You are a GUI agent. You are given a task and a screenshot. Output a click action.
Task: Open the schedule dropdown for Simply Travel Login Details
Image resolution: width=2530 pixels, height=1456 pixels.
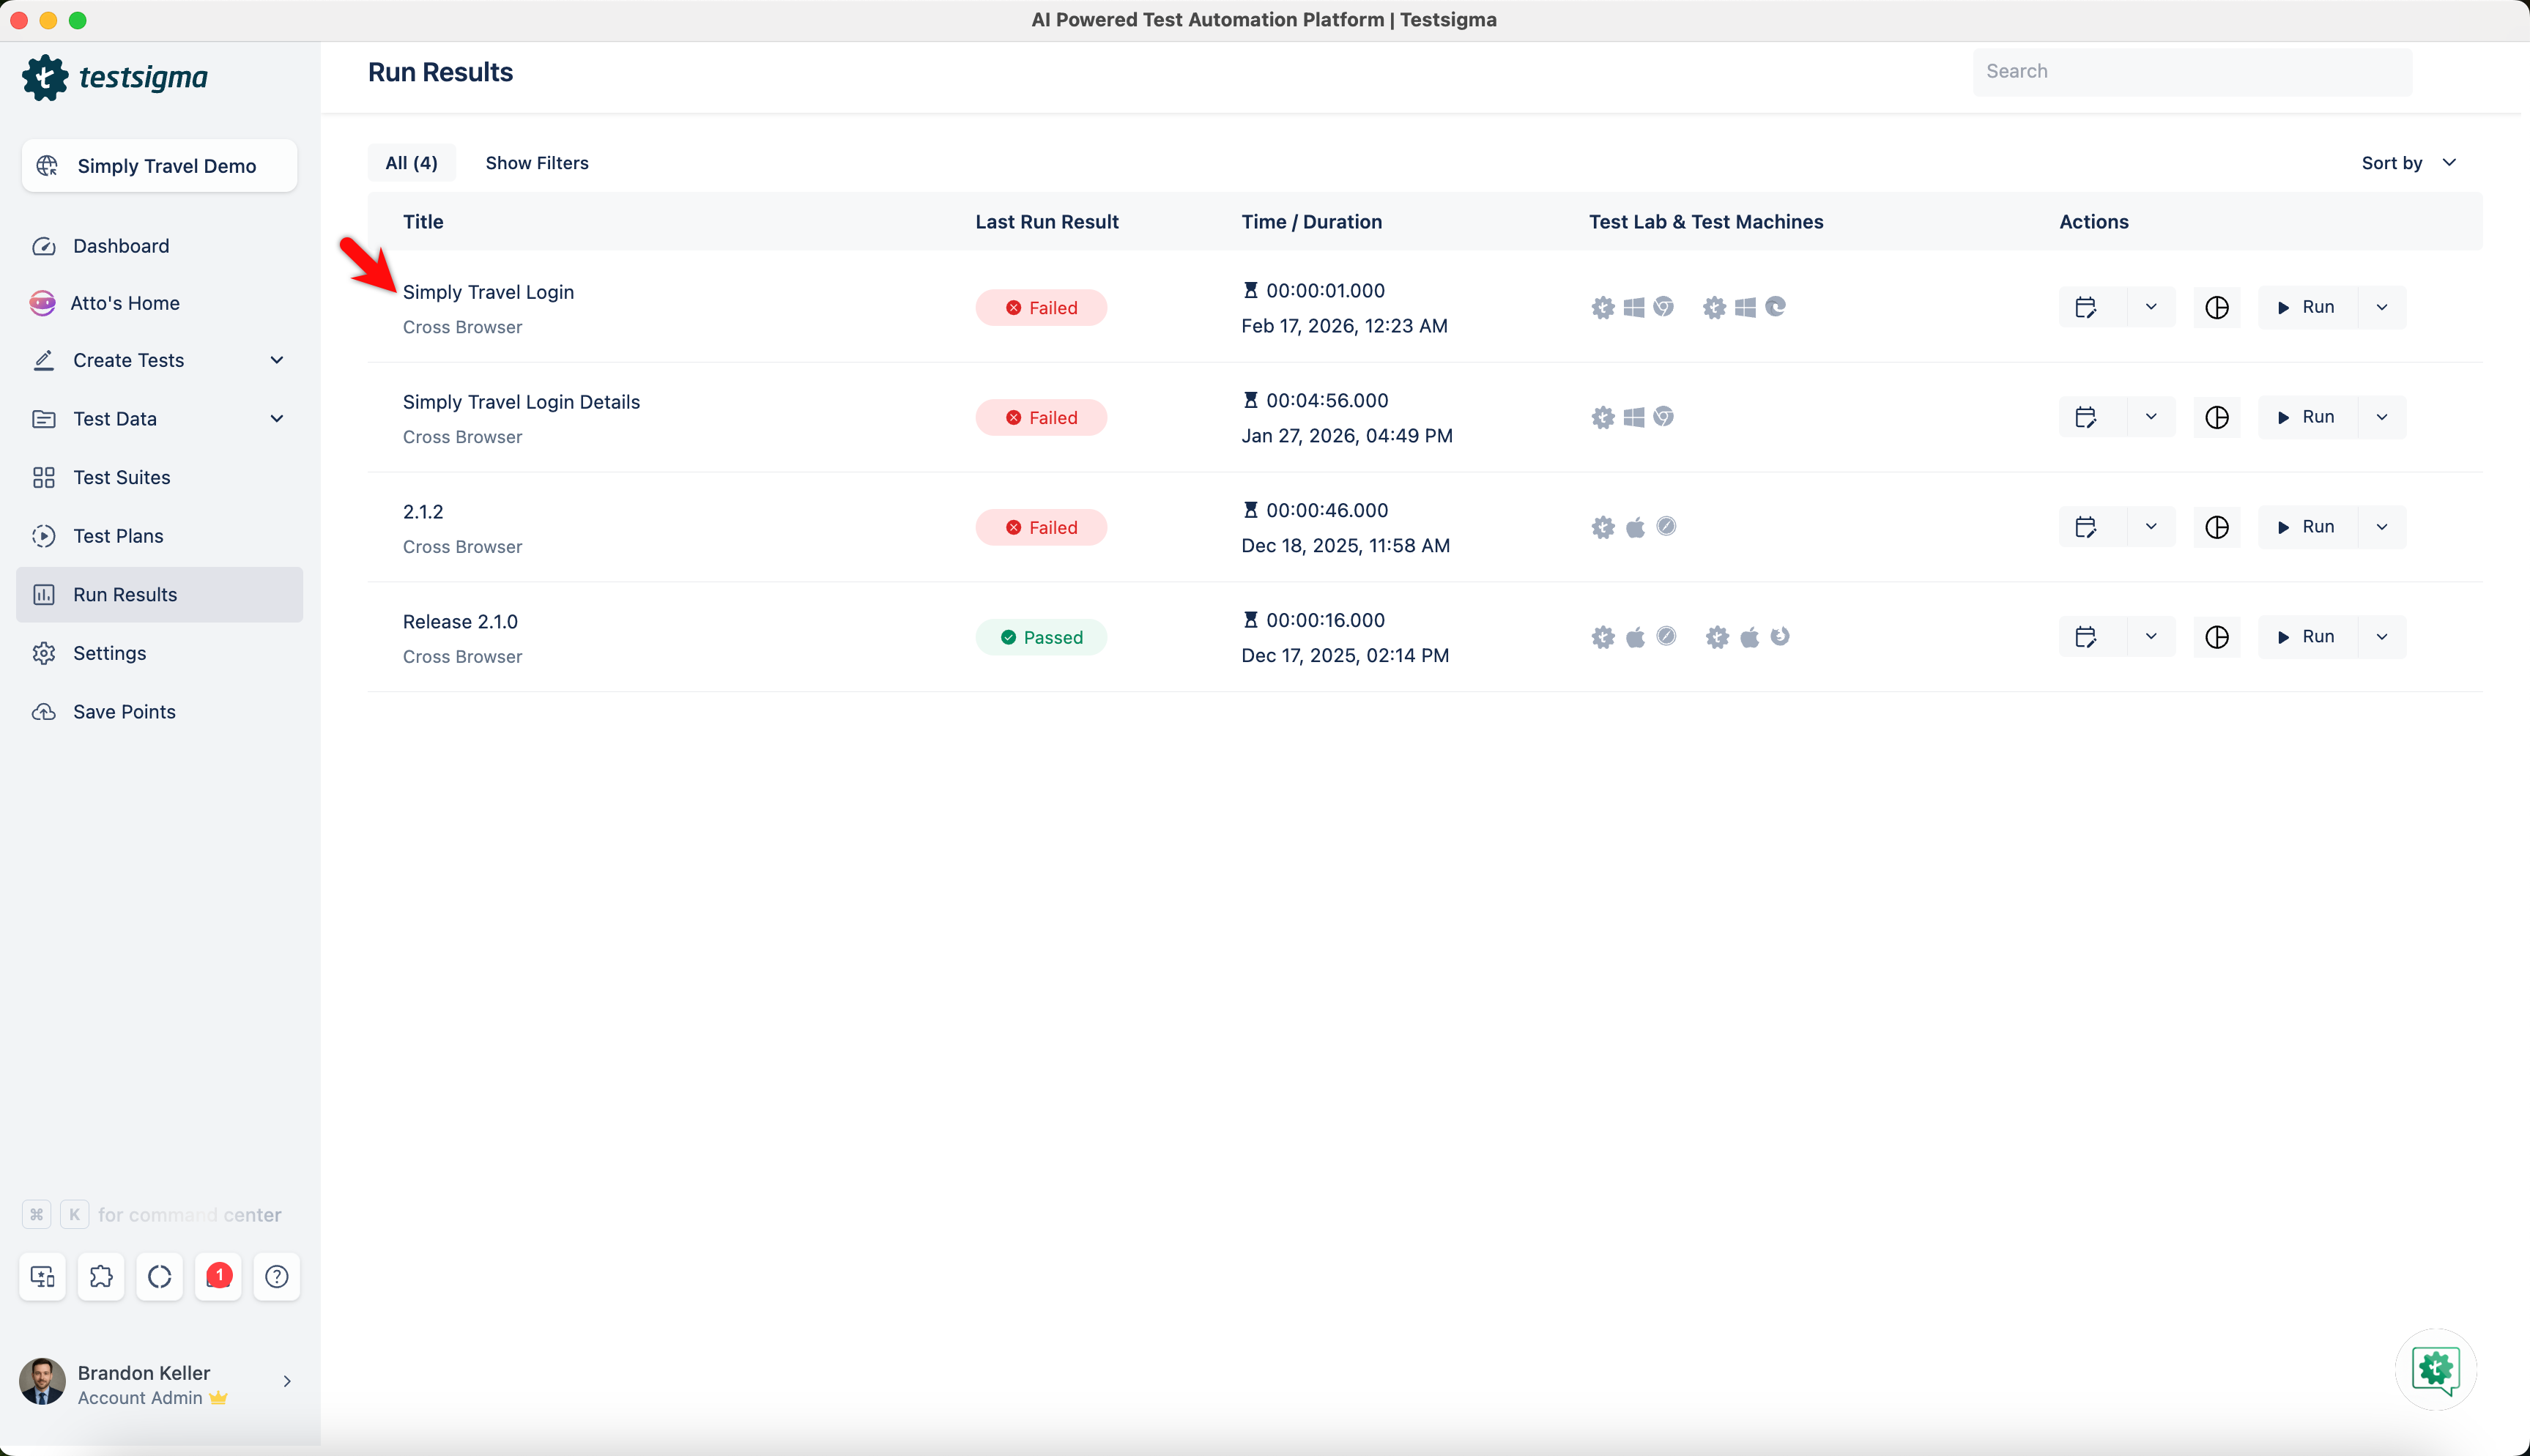click(x=2151, y=417)
